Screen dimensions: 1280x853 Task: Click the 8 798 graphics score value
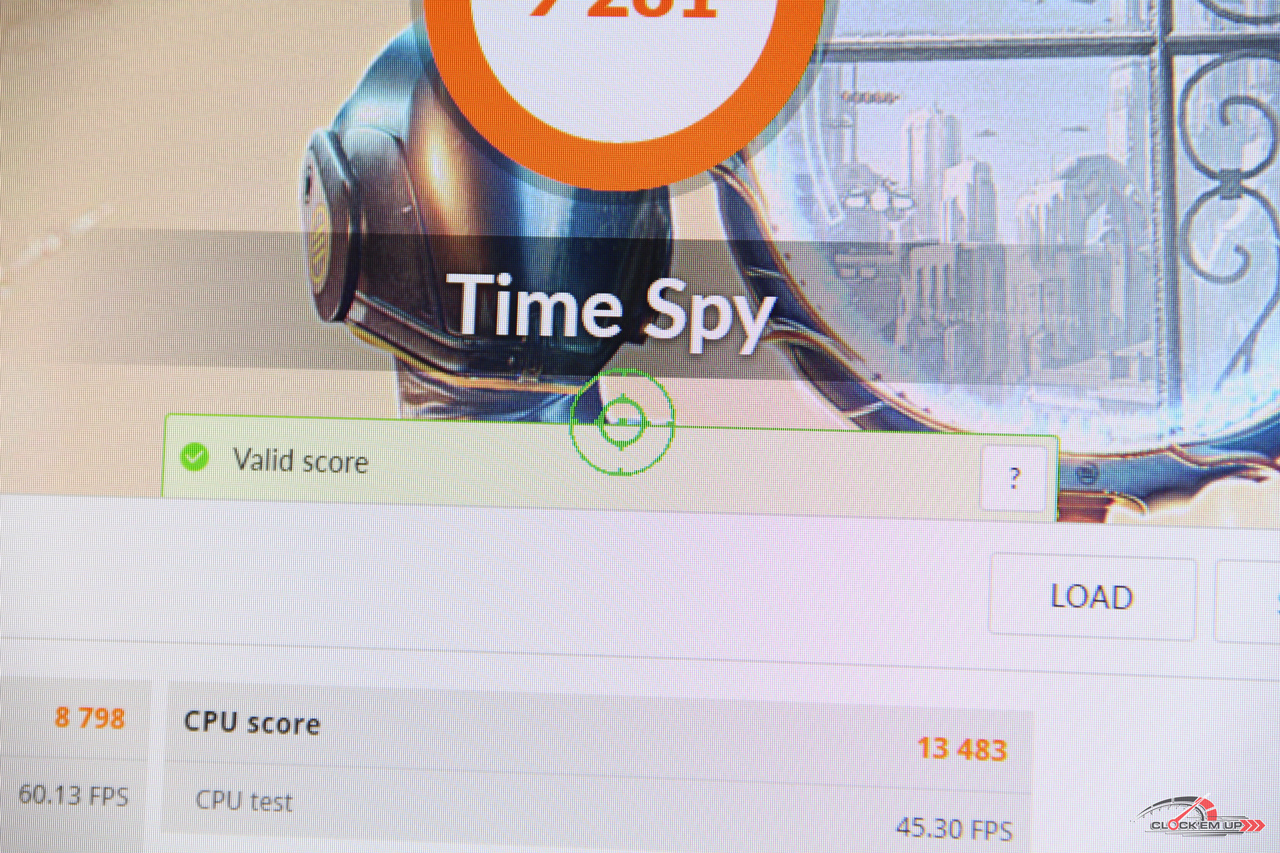point(90,717)
